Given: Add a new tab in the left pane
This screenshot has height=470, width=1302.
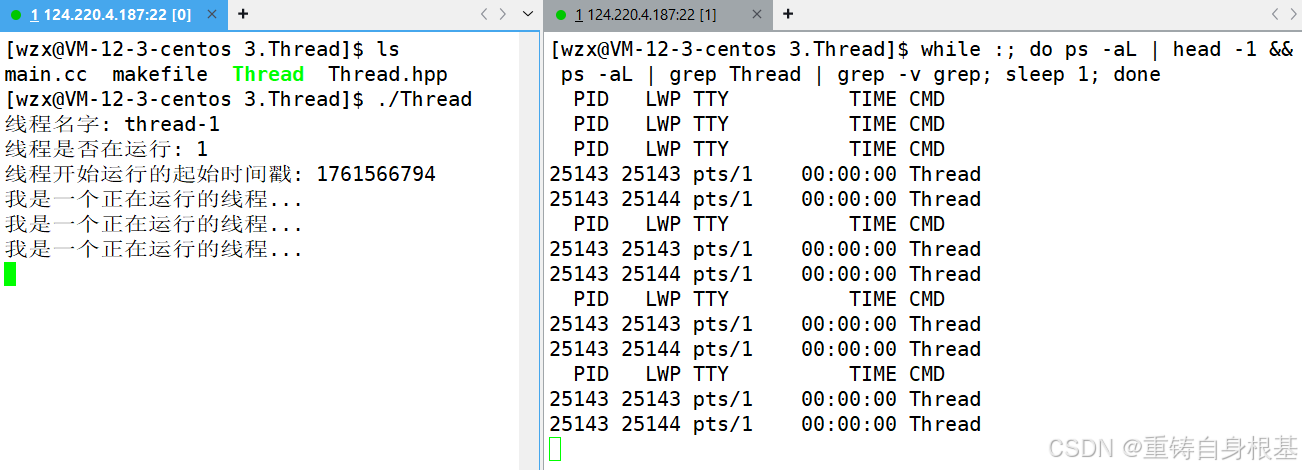Looking at the screenshot, I should pos(243,14).
